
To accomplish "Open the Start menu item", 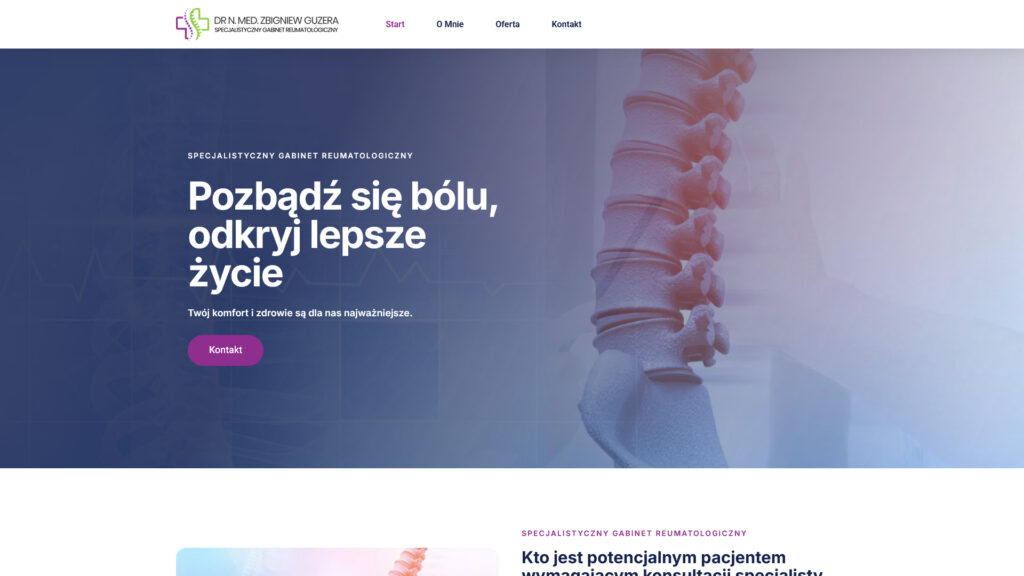I will tap(395, 24).
